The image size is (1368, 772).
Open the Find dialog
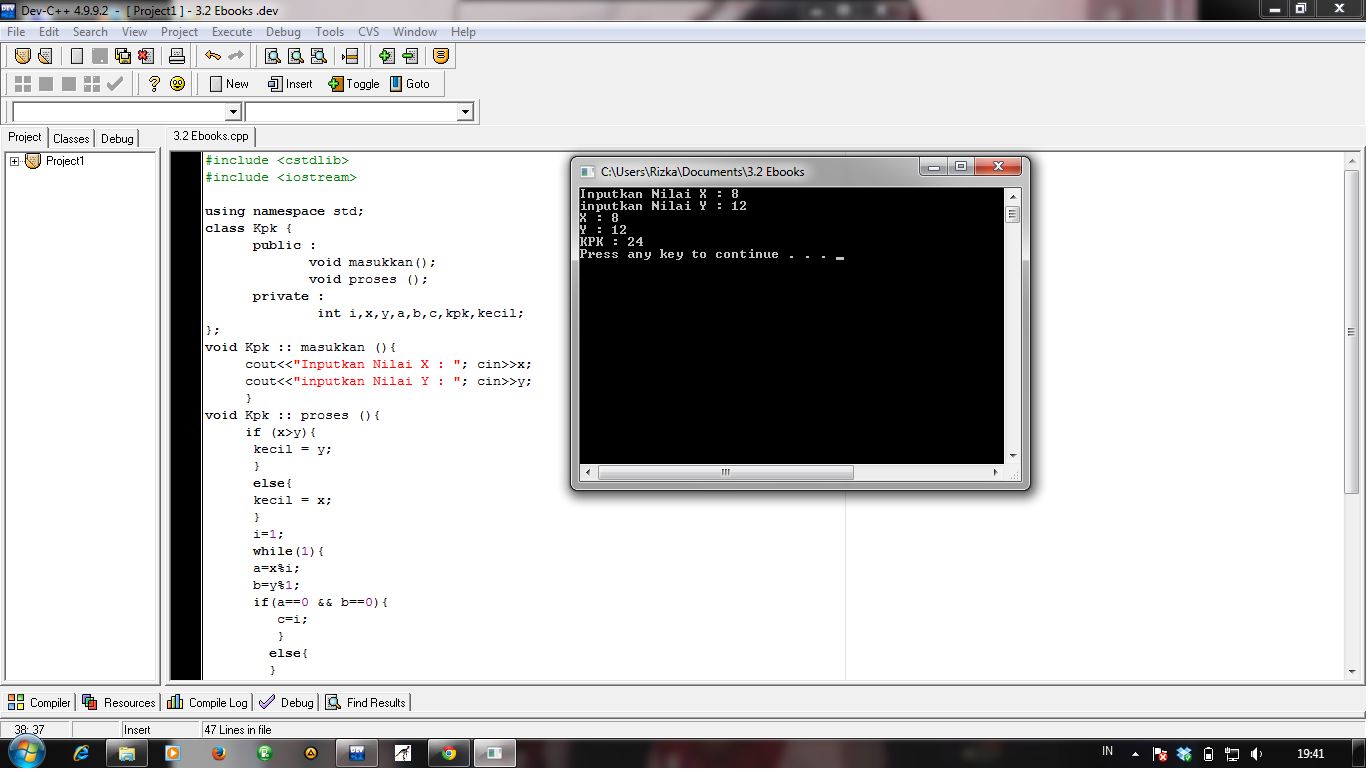(x=271, y=56)
